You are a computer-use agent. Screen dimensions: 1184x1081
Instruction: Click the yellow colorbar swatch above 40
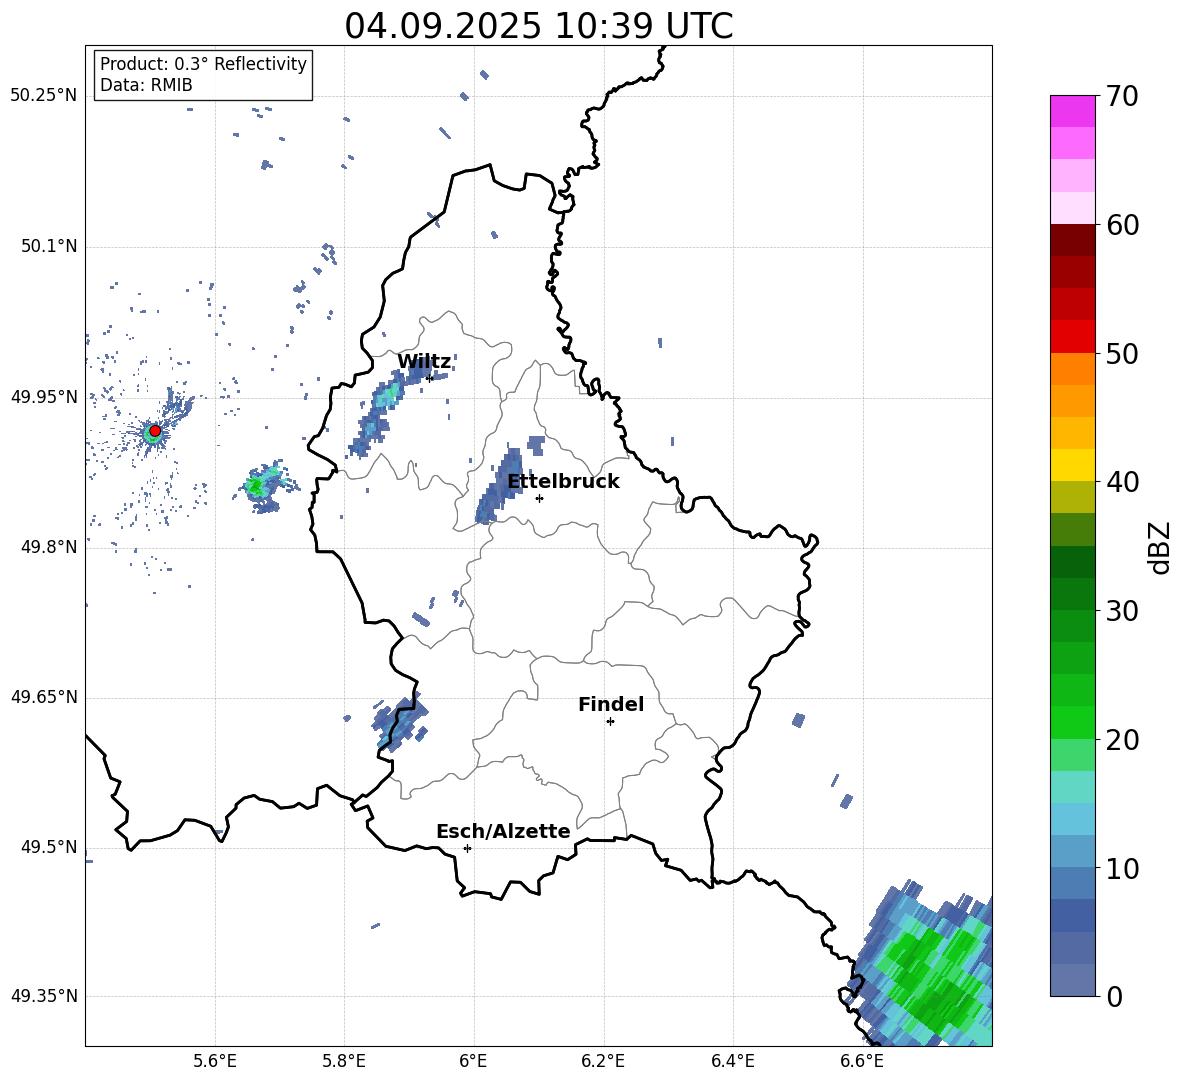point(1072,465)
